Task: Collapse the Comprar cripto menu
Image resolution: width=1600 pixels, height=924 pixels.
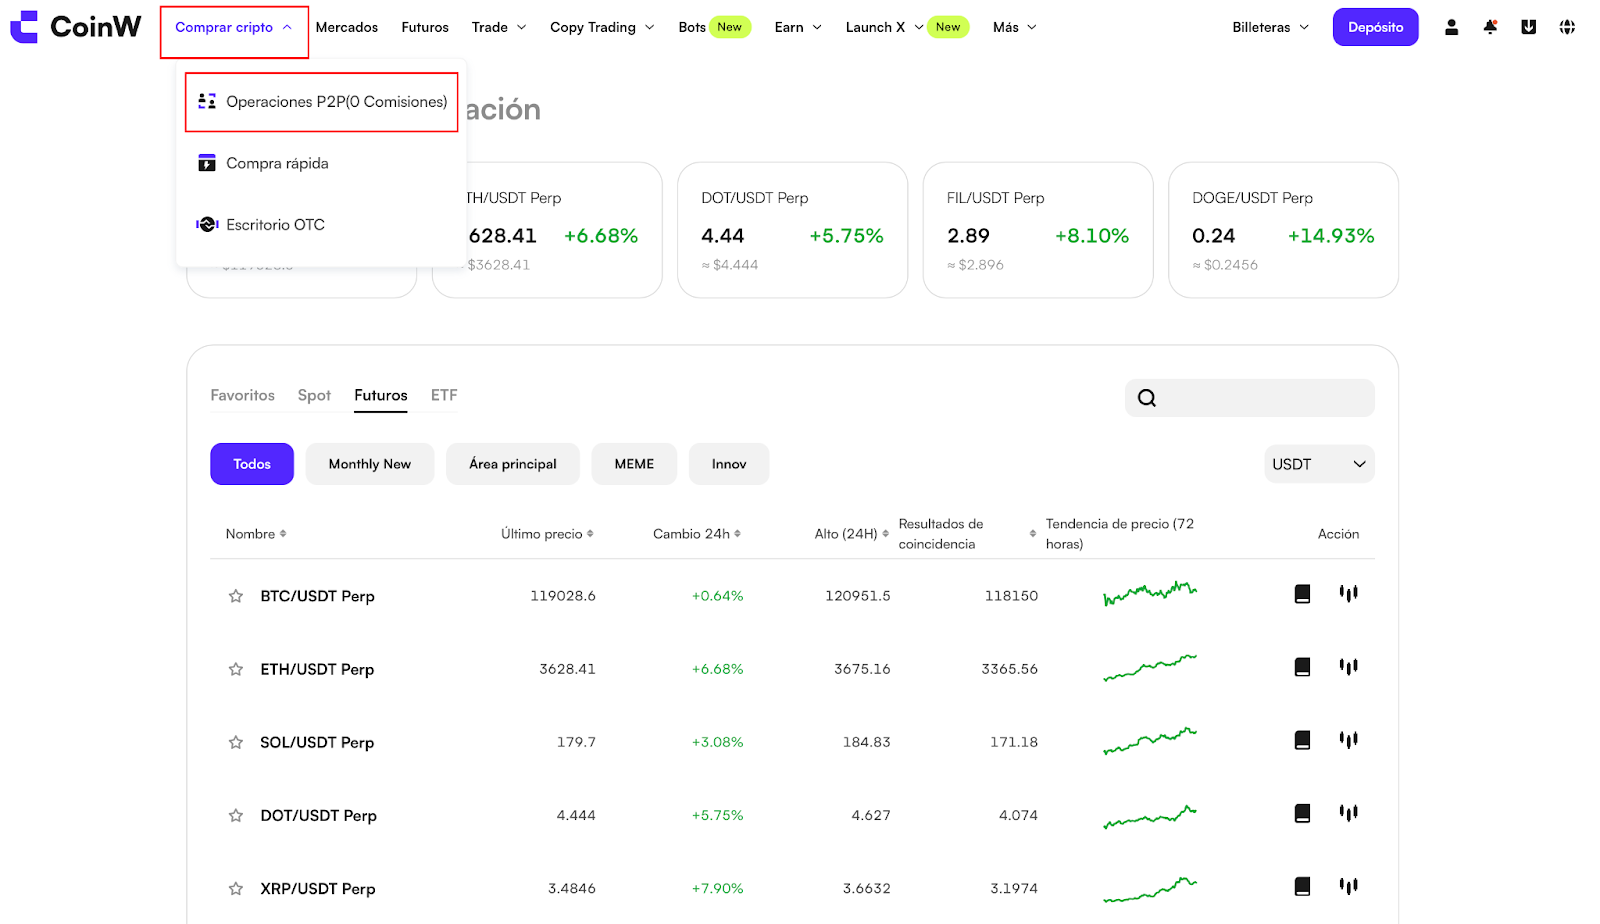Action: tap(234, 27)
